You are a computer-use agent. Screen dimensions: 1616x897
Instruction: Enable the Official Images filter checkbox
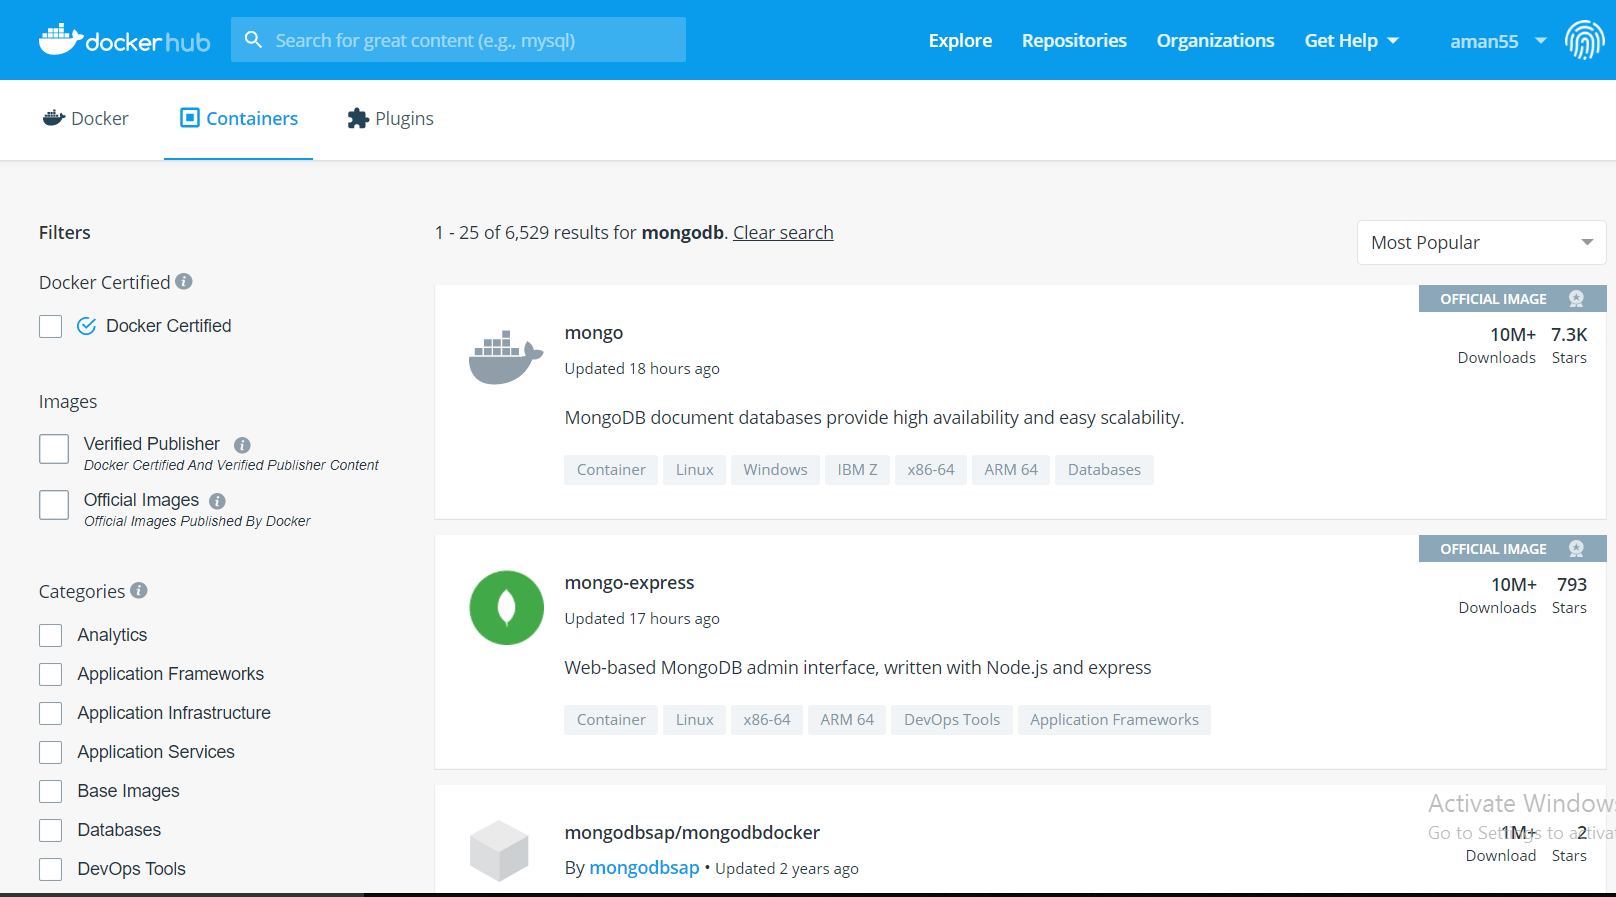[54, 505]
